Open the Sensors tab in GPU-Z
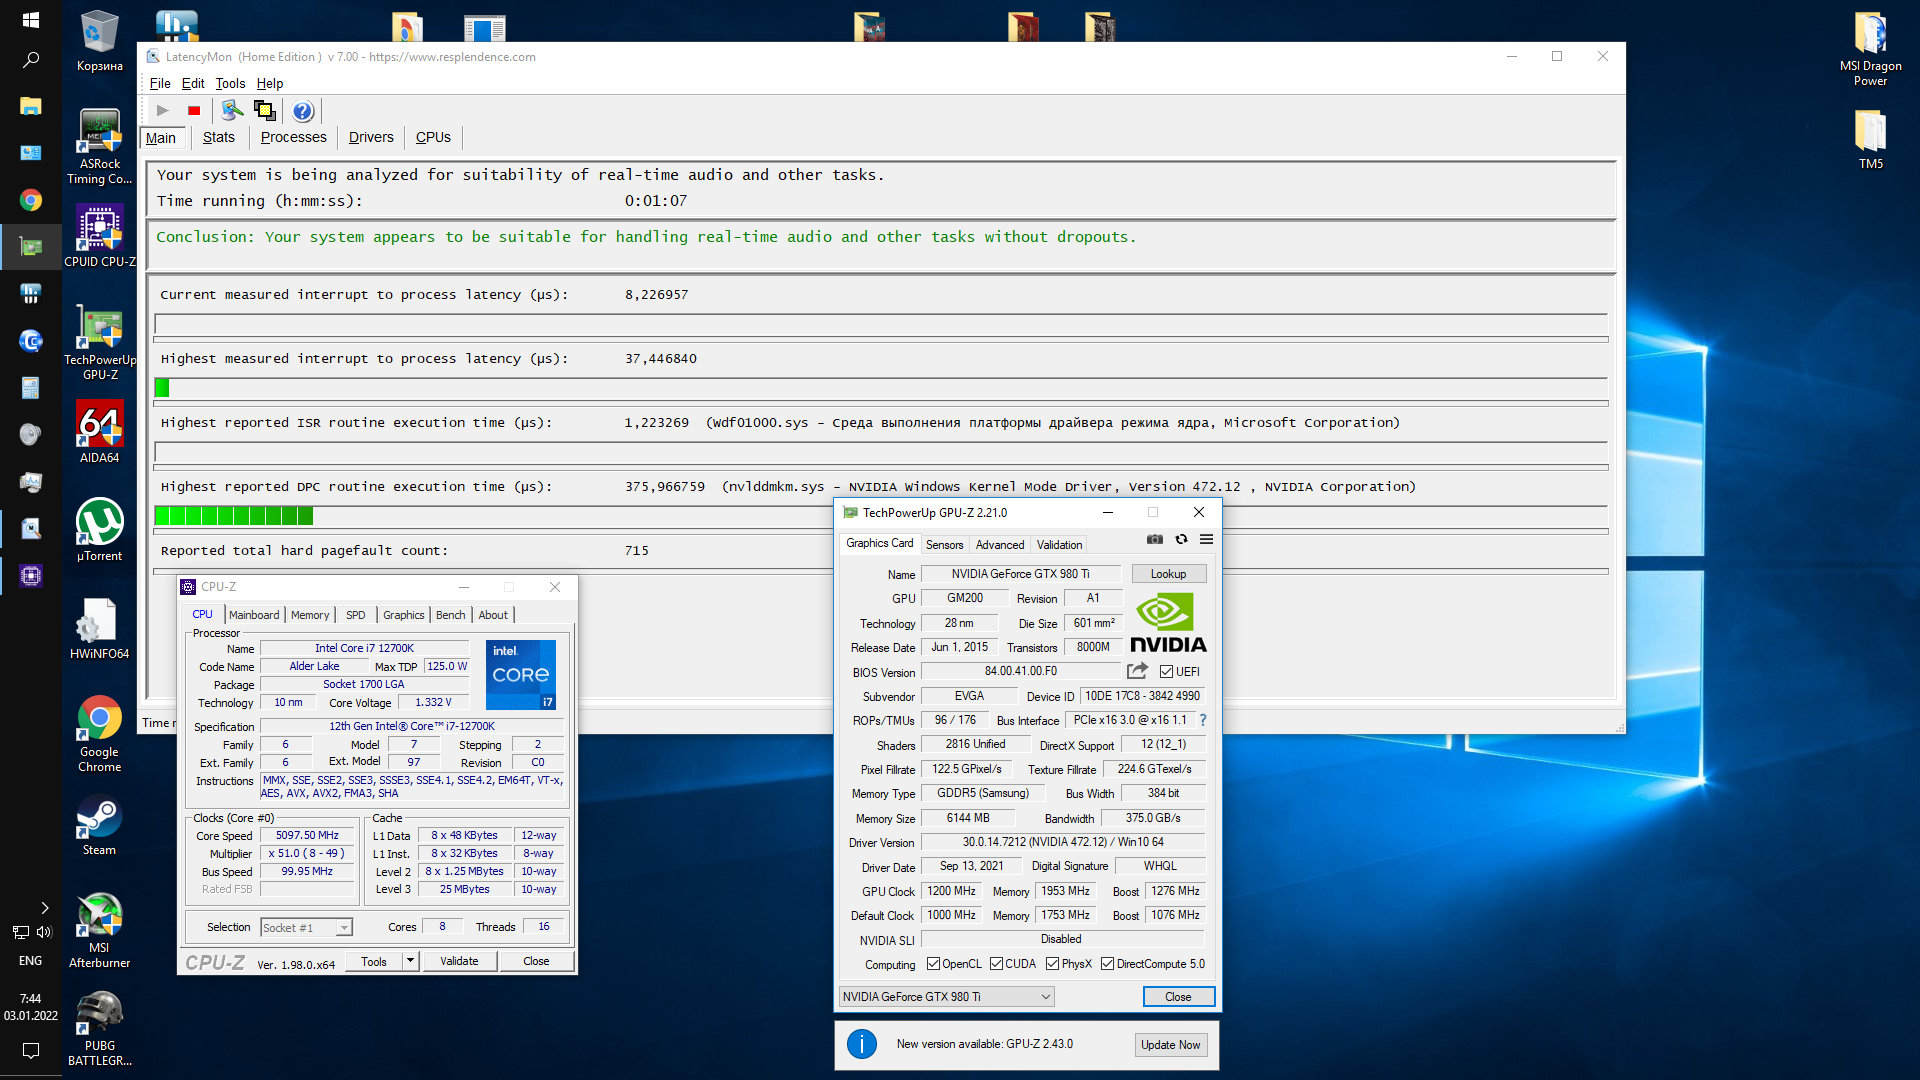The height and width of the screenshot is (1080, 1920). pyautogui.click(x=944, y=545)
